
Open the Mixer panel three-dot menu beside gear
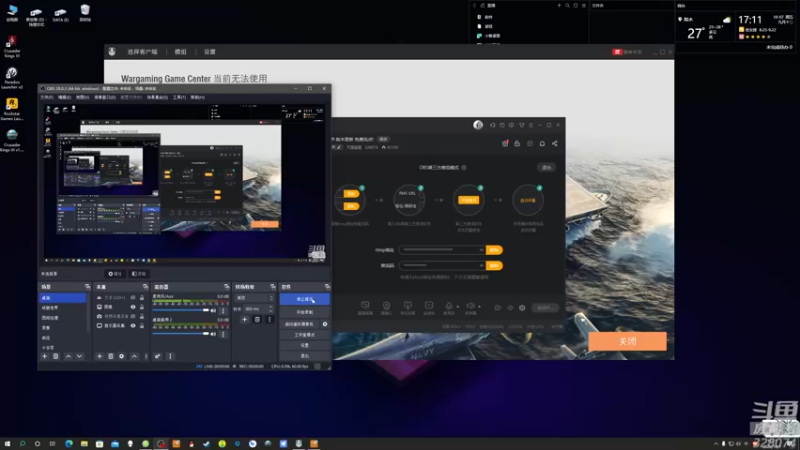(x=170, y=356)
